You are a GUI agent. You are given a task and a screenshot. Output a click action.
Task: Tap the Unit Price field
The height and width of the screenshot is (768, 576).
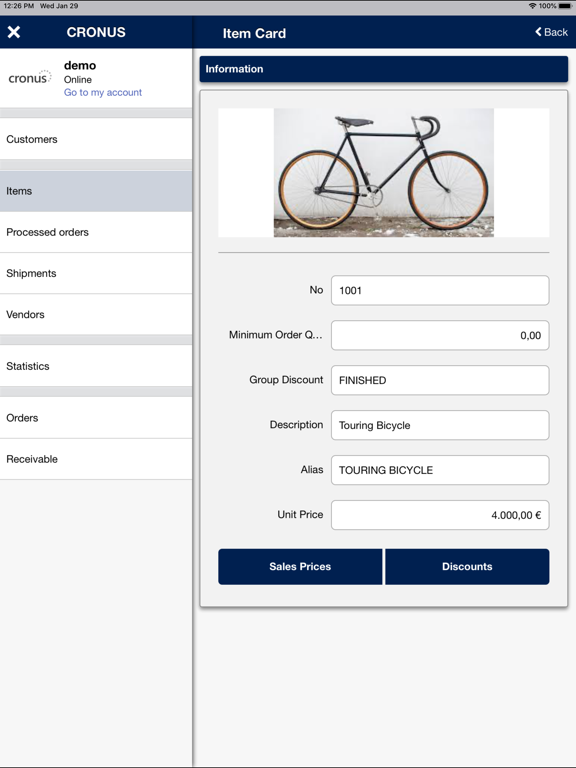[440, 515]
